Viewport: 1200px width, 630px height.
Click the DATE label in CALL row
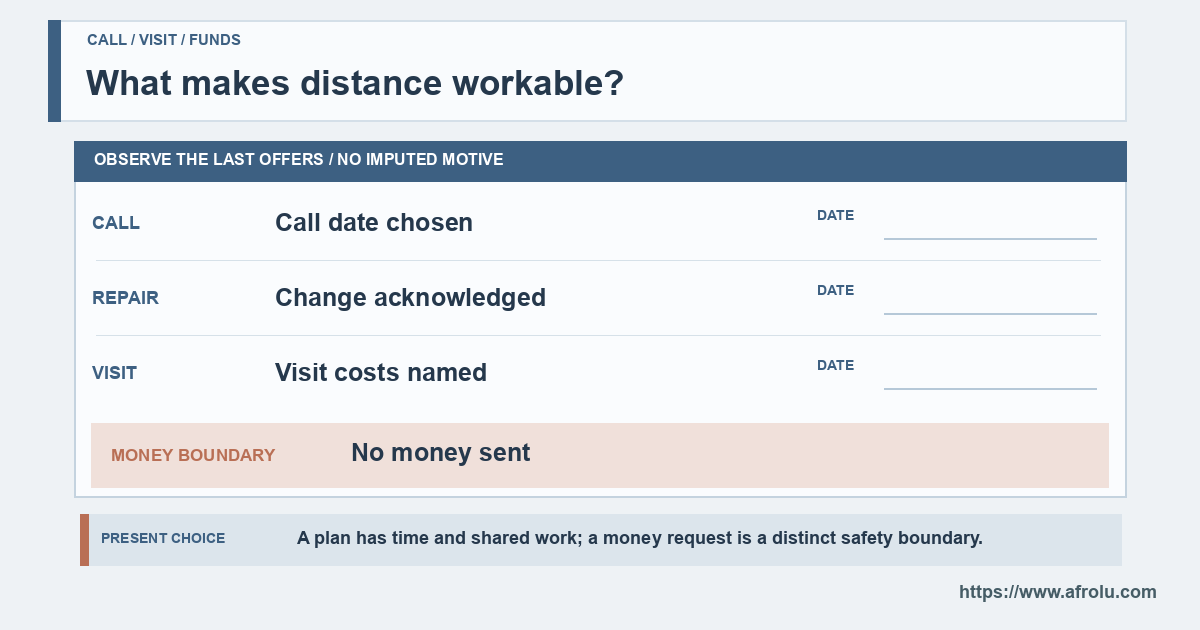click(835, 215)
